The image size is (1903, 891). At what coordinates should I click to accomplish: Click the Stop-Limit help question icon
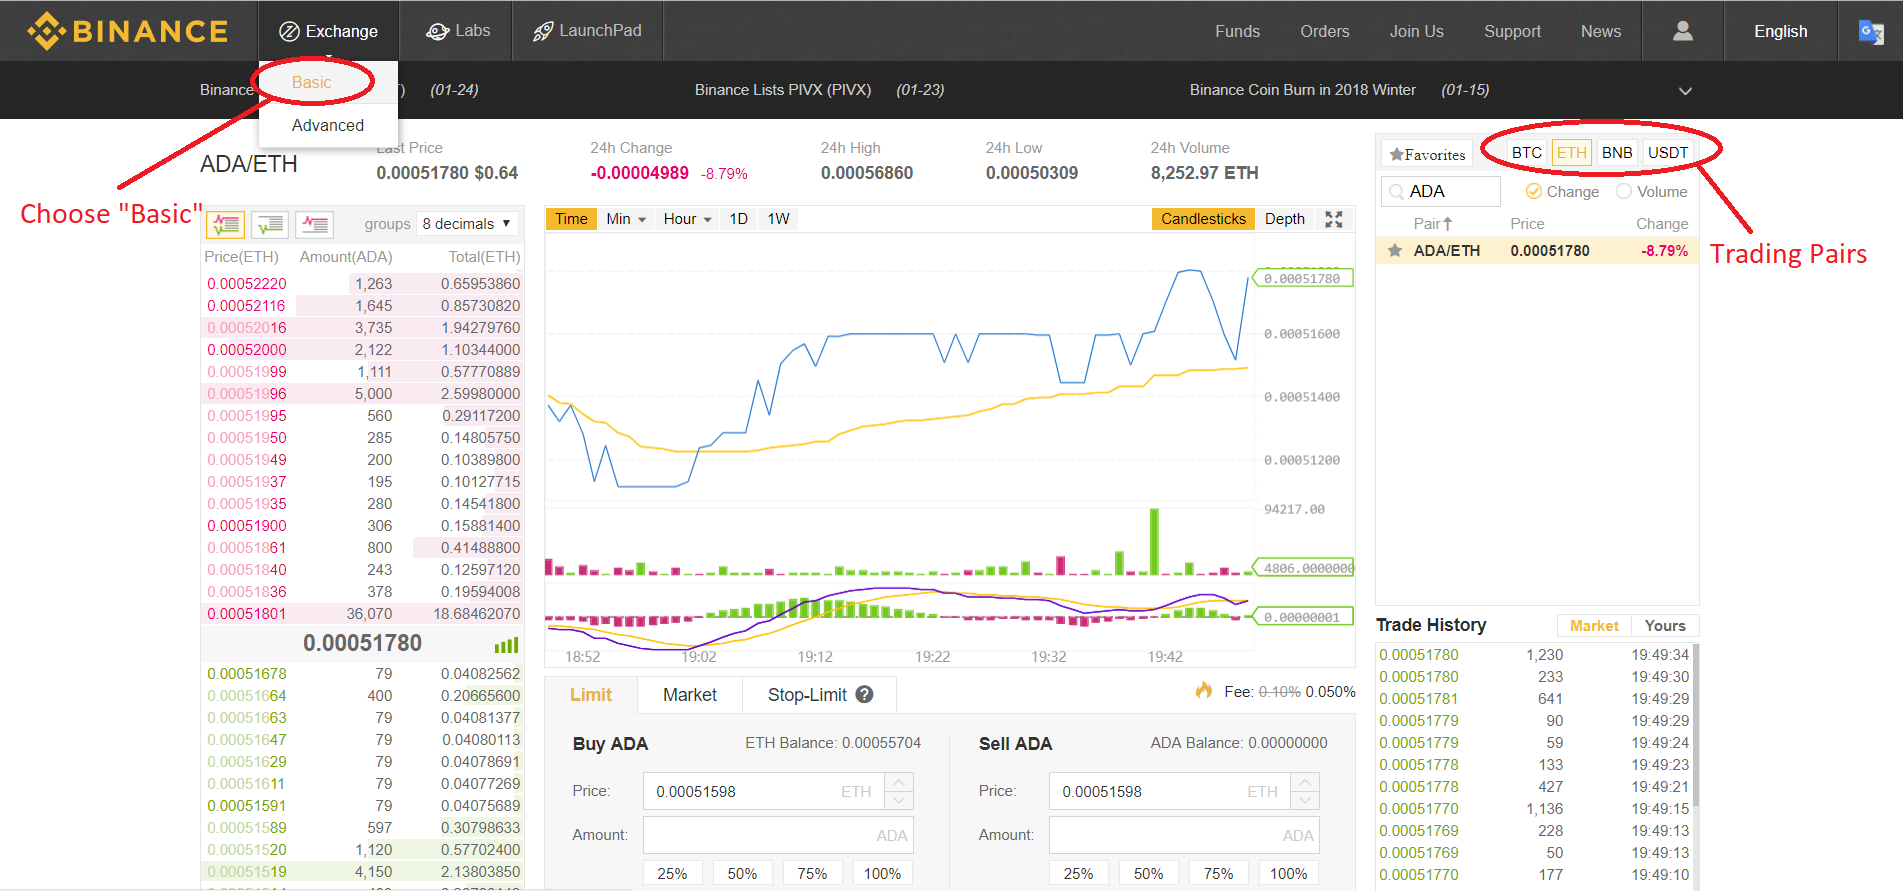point(864,694)
